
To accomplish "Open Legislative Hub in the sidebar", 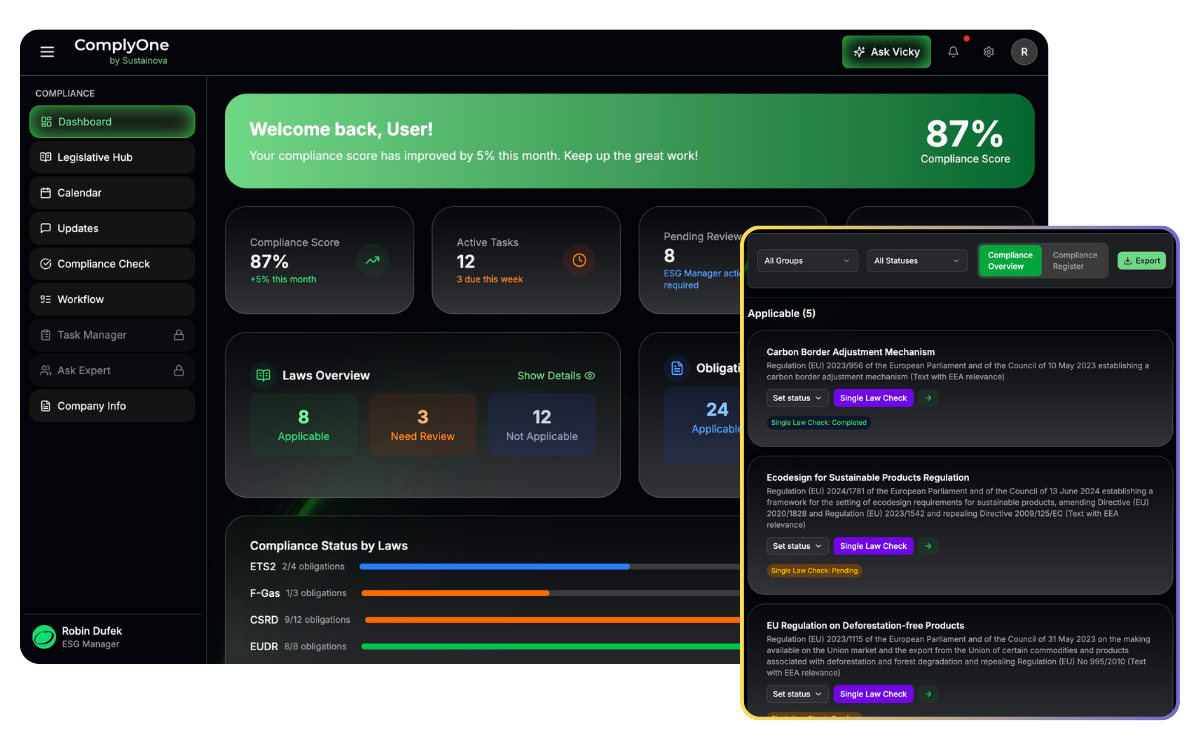I will click(x=112, y=157).
